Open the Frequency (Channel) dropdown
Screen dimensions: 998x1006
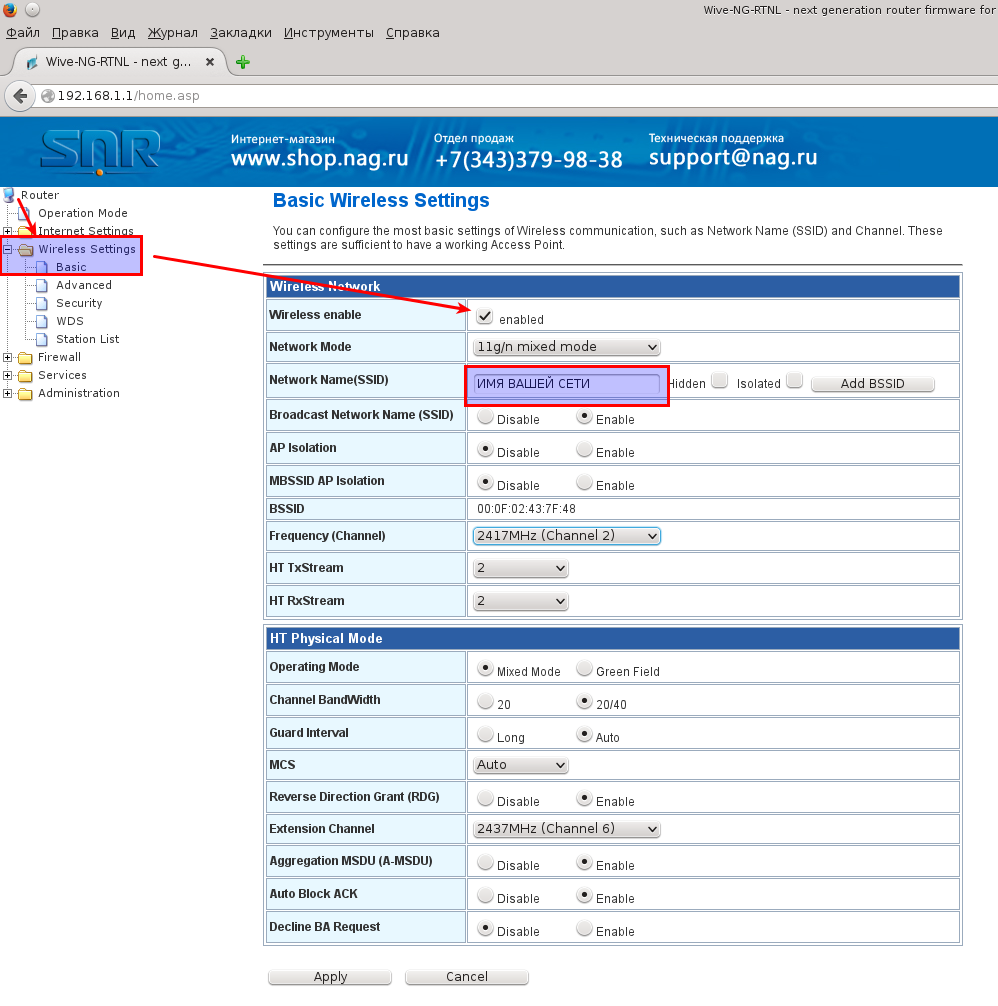click(x=566, y=536)
